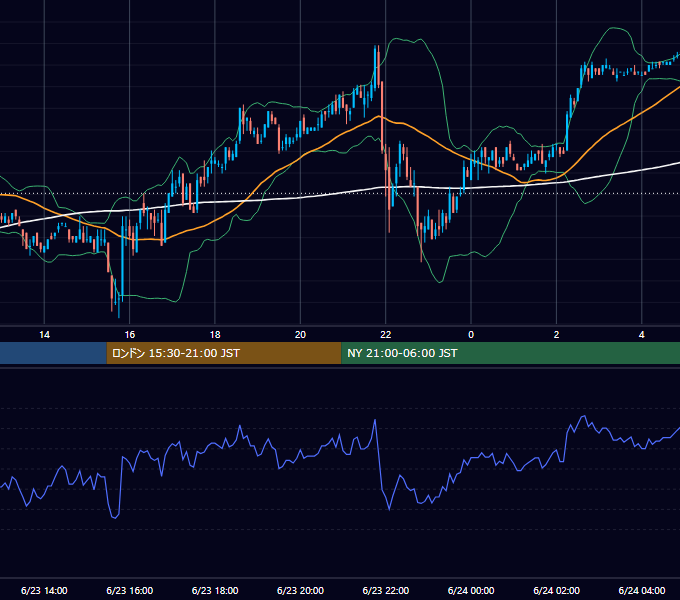Click hour label 2 on price chart axis

click(x=556, y=335)
